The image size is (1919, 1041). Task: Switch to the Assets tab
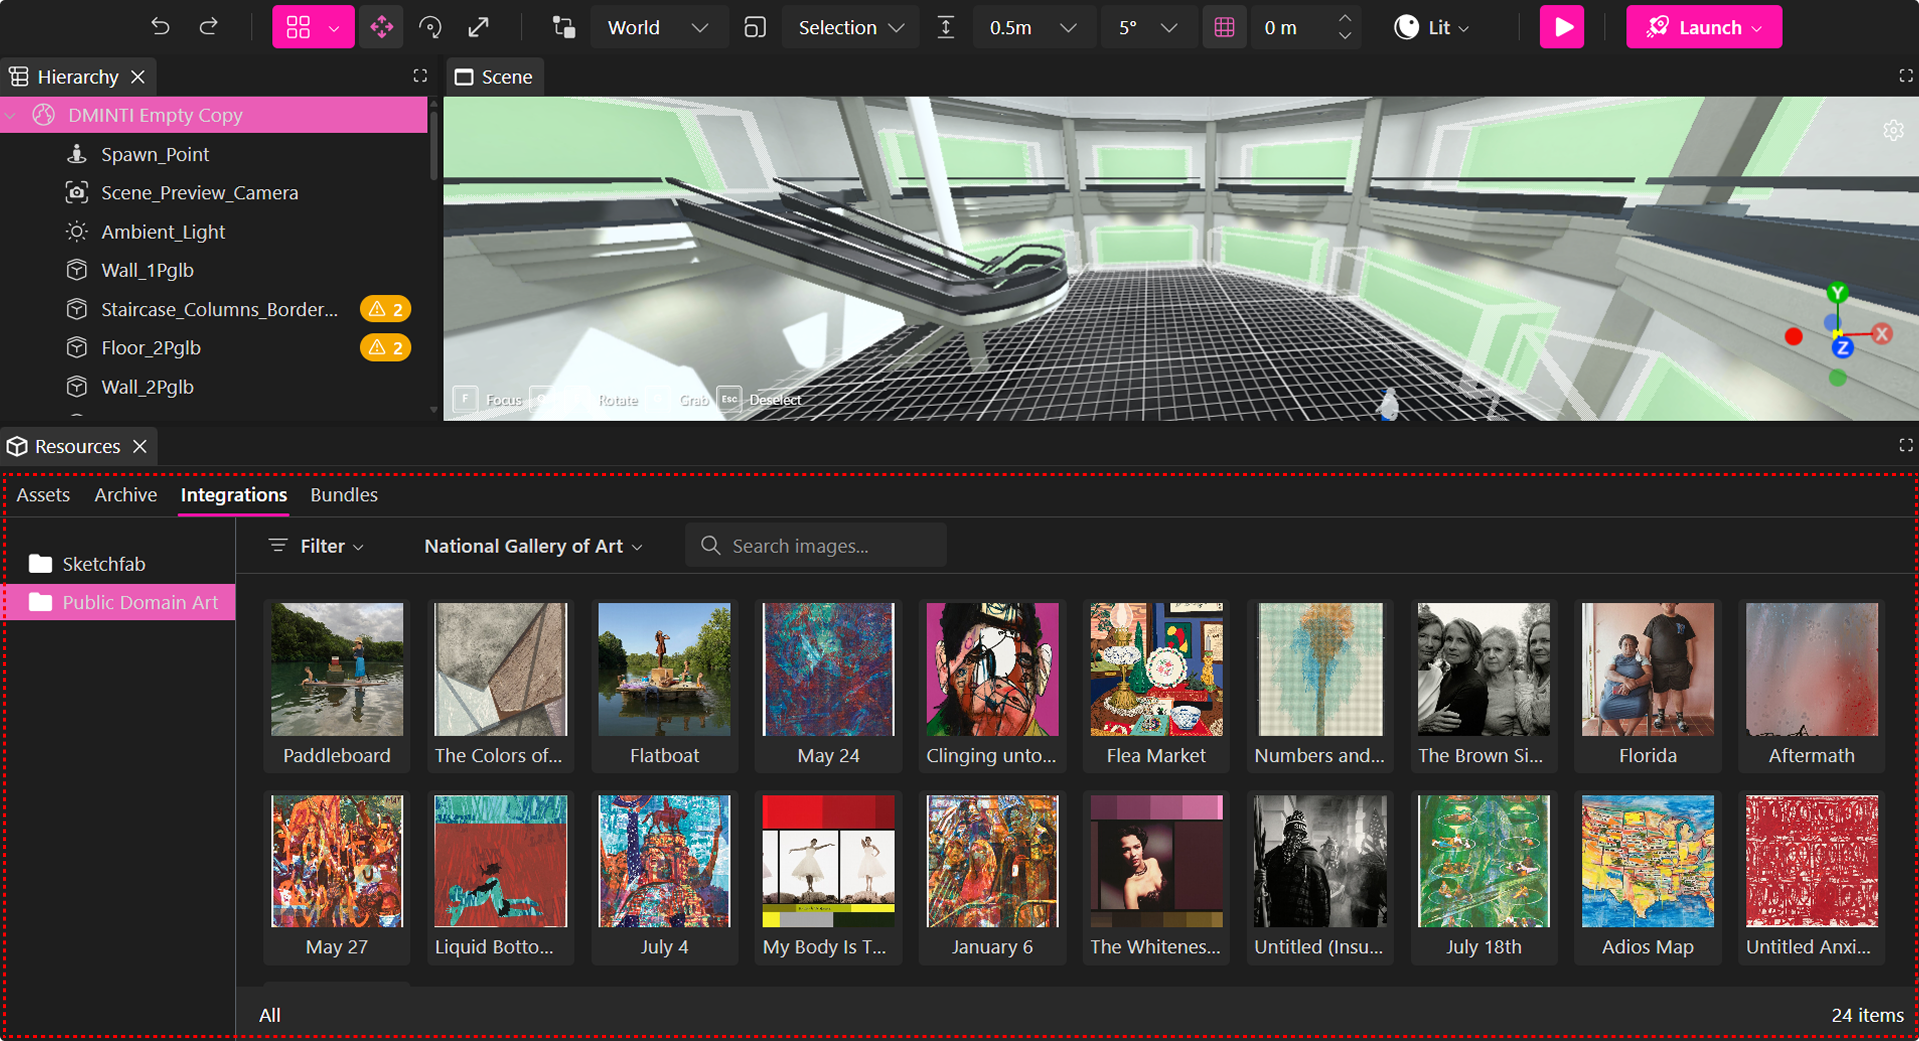tap(43, 495)
